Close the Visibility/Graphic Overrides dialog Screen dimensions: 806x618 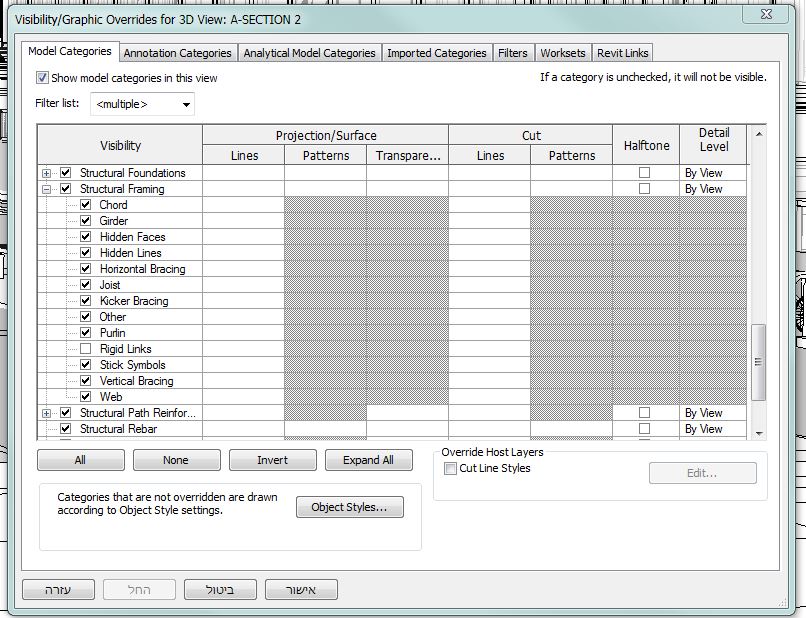pyautogui.click(x=765, y=14)
